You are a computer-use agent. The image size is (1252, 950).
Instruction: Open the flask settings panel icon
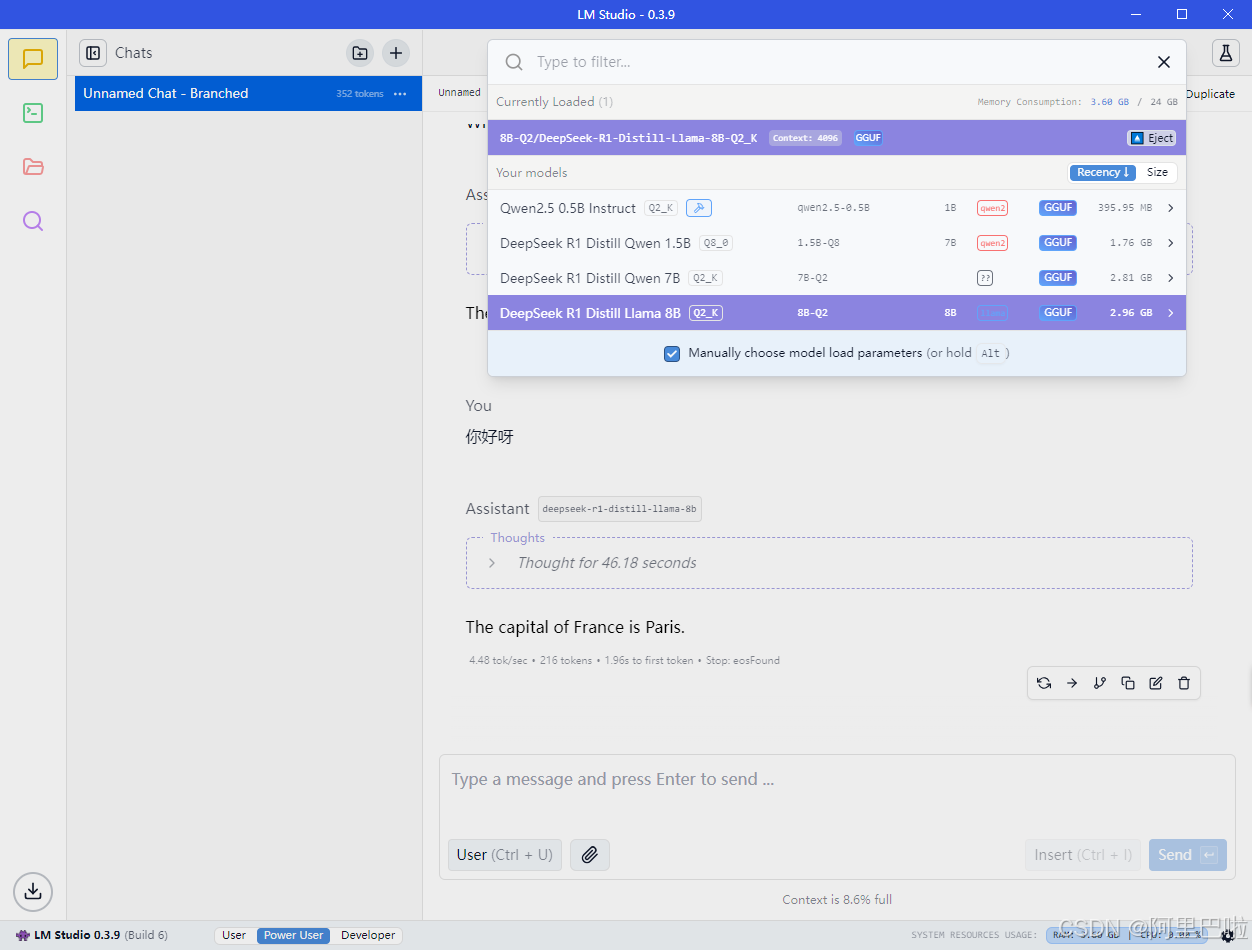click(1225, 53)
